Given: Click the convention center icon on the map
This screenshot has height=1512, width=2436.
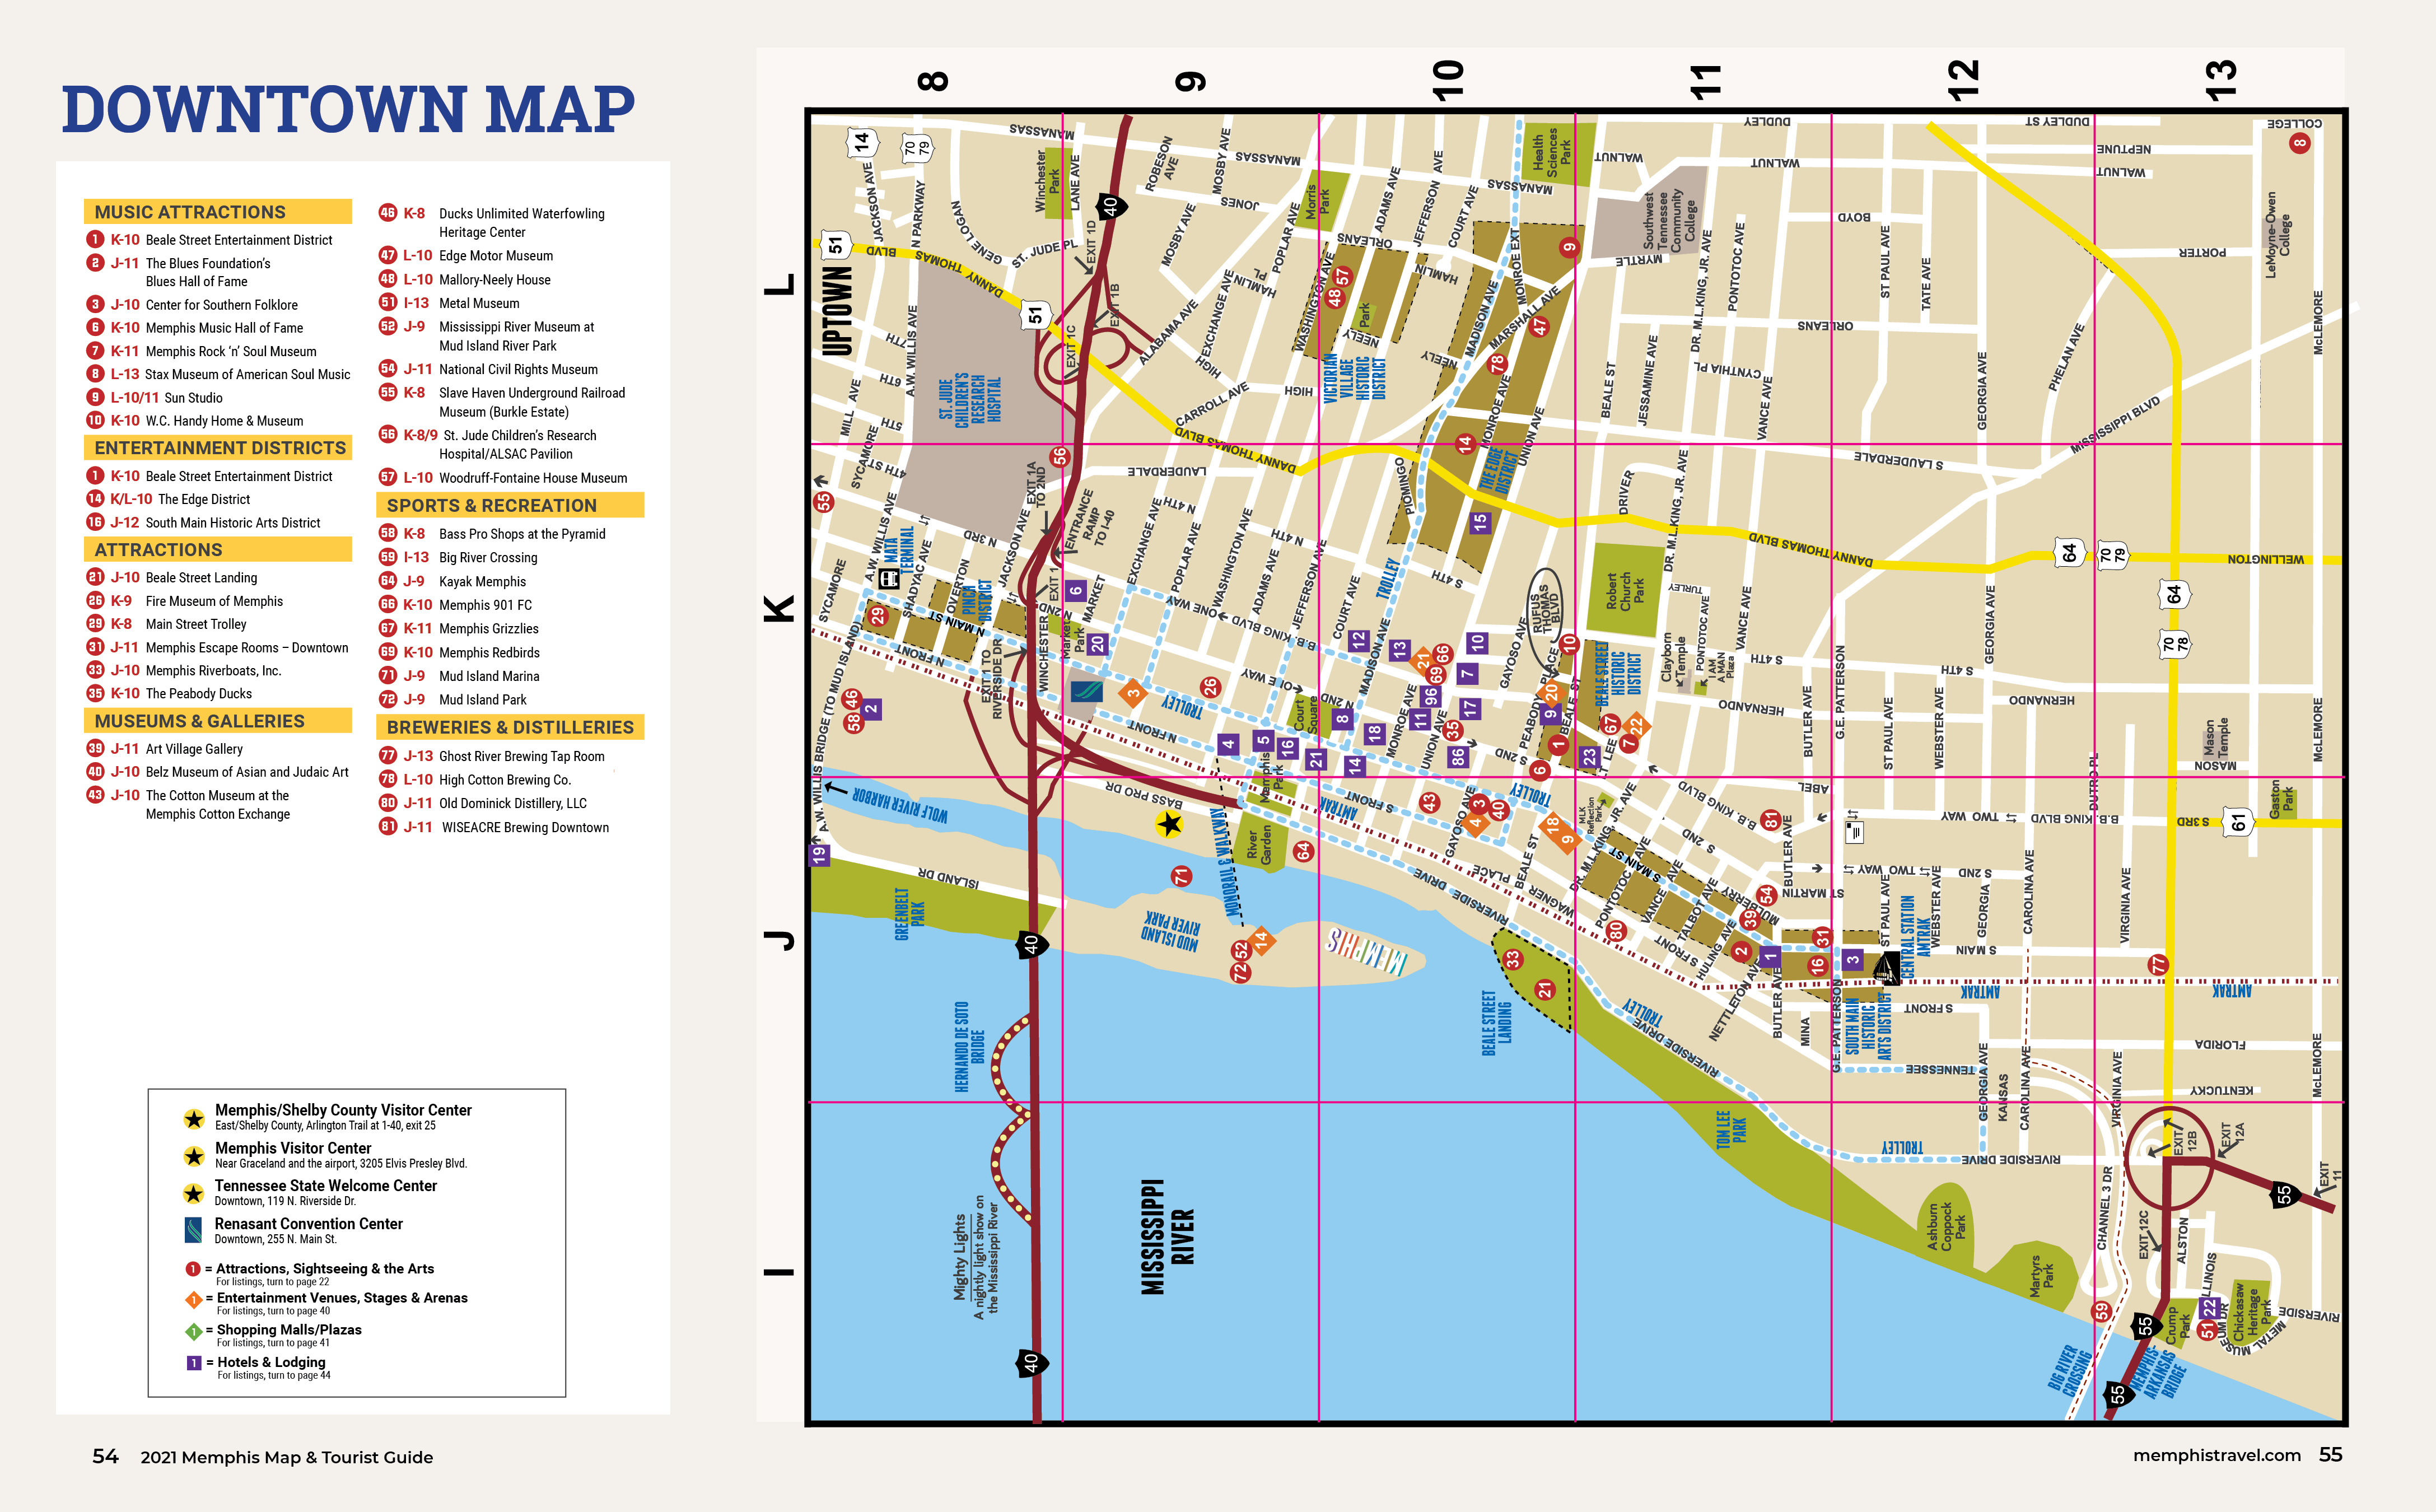Looking at the screenshot, I should tap(1086, 691).
